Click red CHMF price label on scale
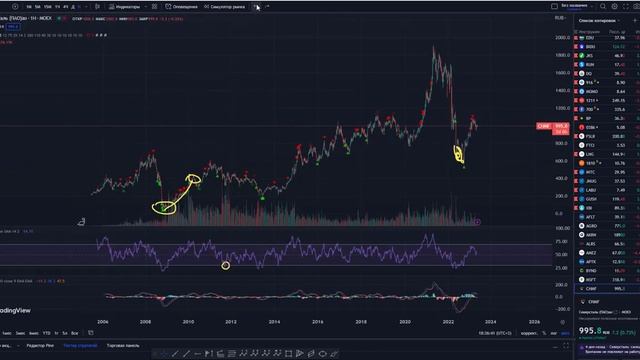This screenshot has height=360, width=640. pyautogui.click(x=553, y=126)
